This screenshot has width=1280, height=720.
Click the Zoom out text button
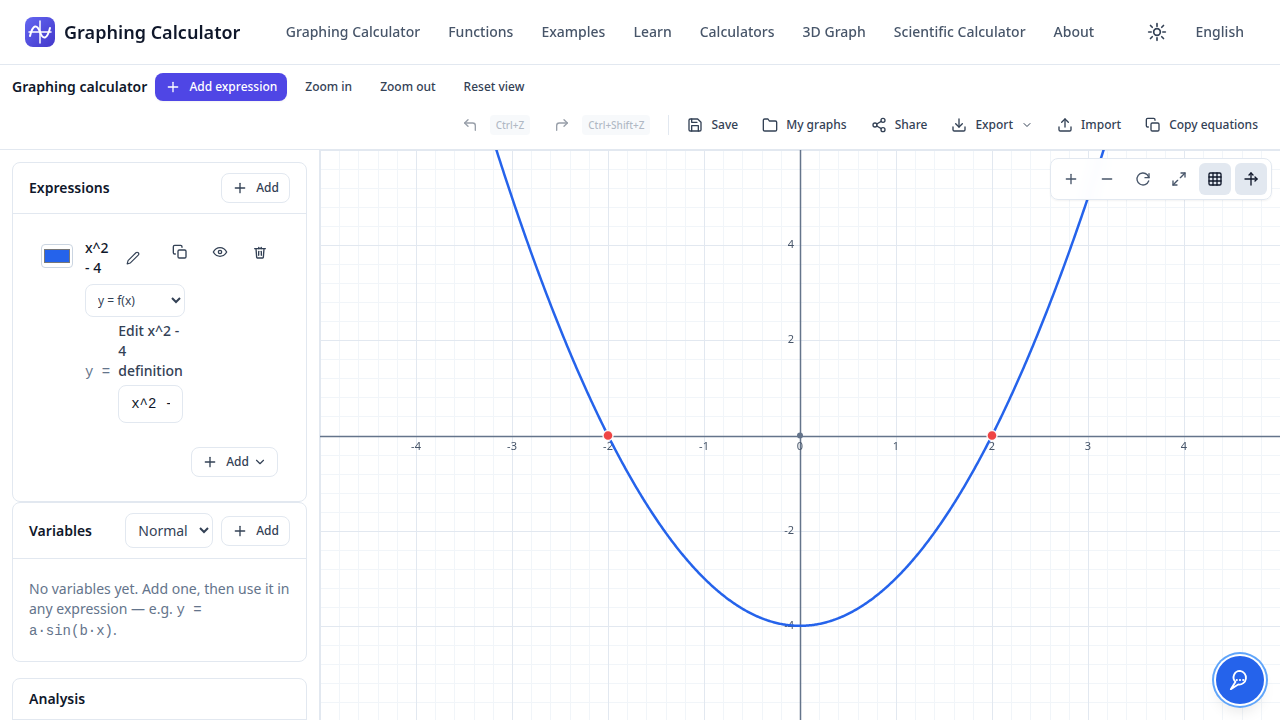(x=408, y=87)
